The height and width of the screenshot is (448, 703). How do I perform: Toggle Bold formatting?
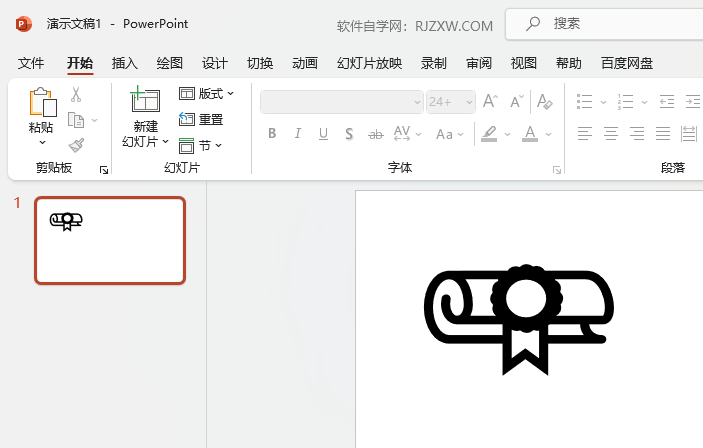tap(272, 134)
